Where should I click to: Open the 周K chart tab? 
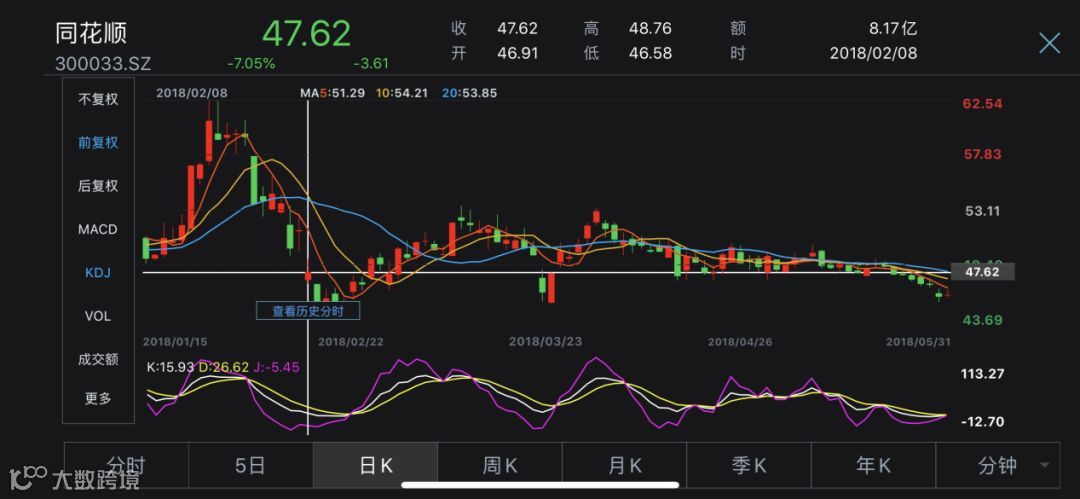click(x=500, y=466)
